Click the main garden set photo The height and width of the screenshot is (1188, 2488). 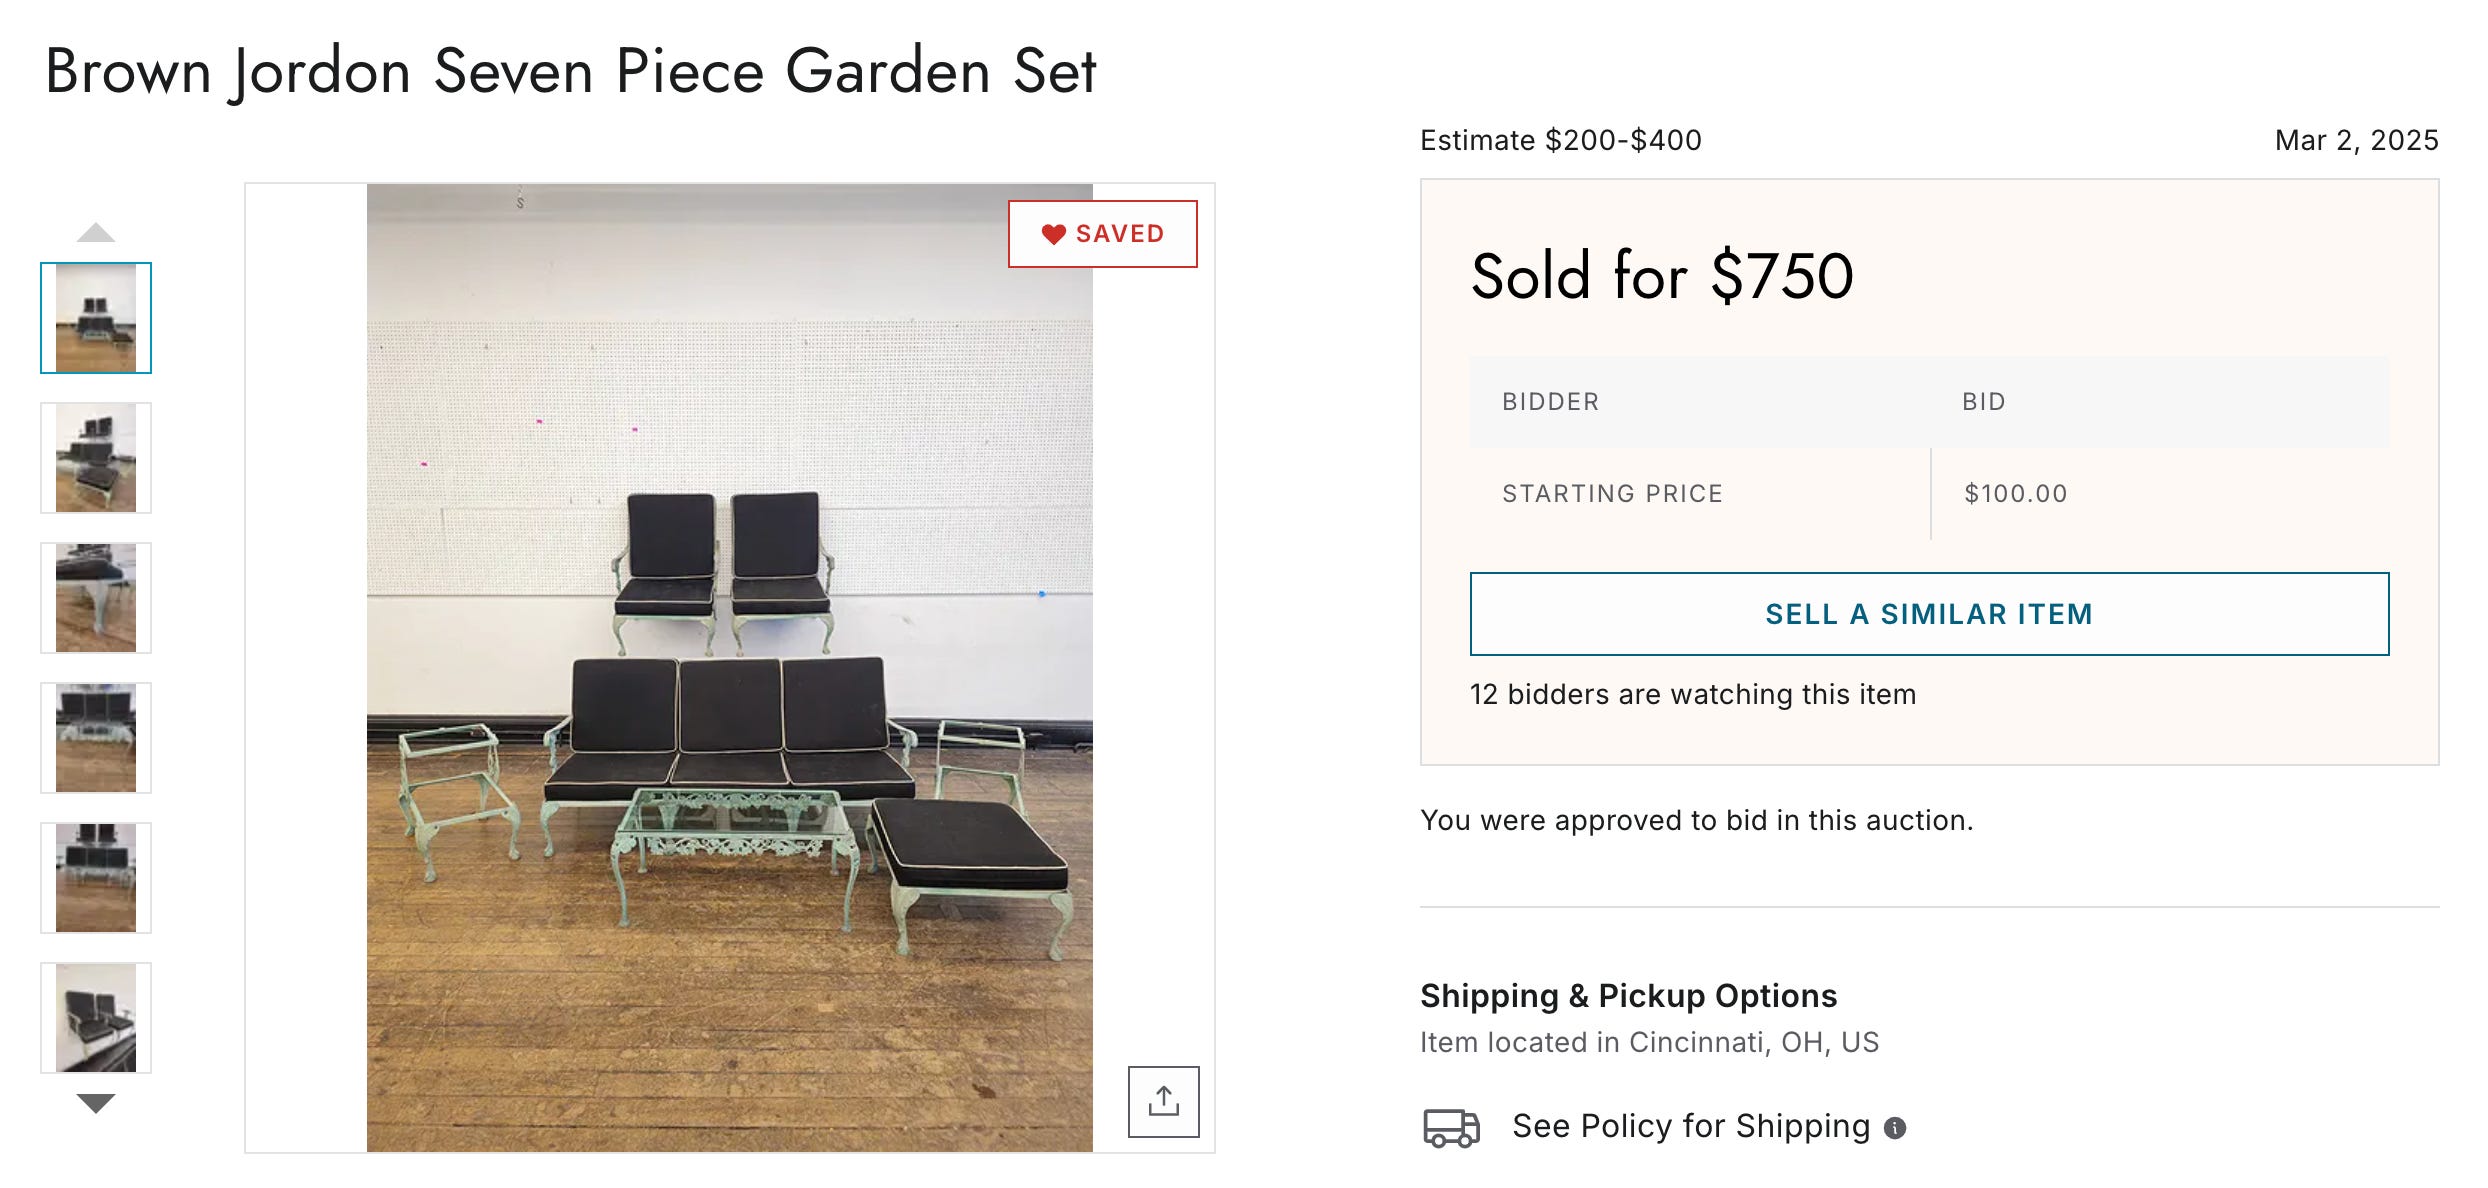click(x=729, y=700)
